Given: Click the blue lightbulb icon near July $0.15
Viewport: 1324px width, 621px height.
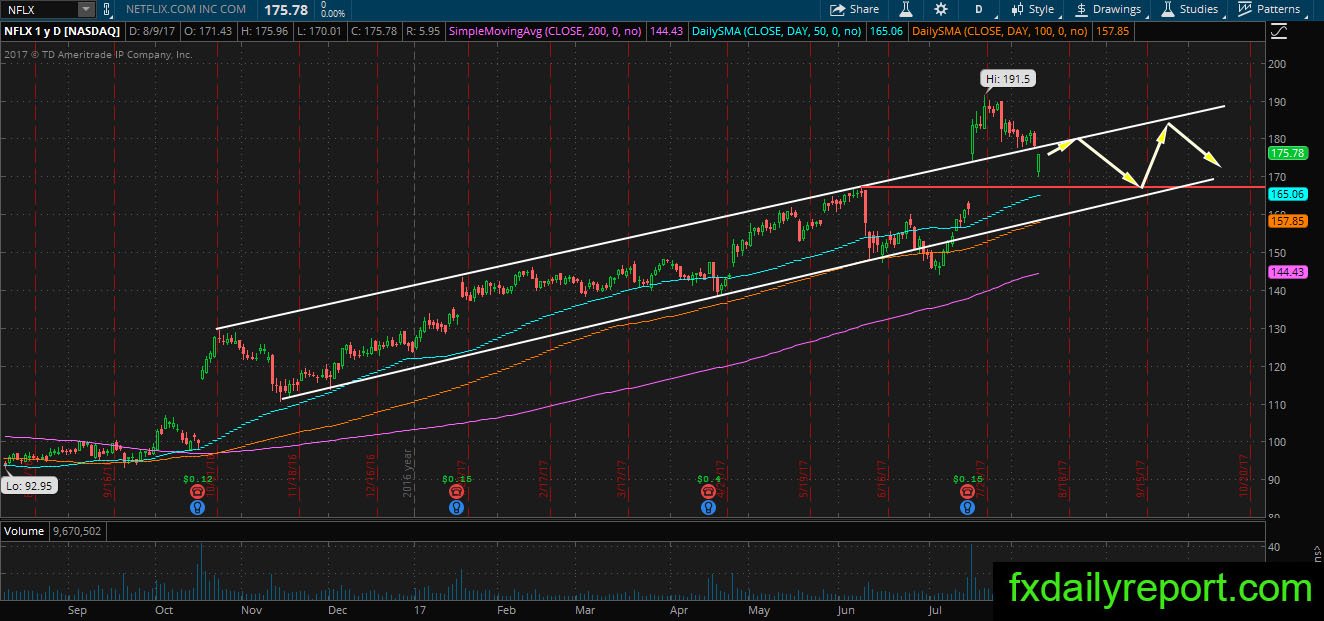Looking at the screenshot, I should coord(967,507).
